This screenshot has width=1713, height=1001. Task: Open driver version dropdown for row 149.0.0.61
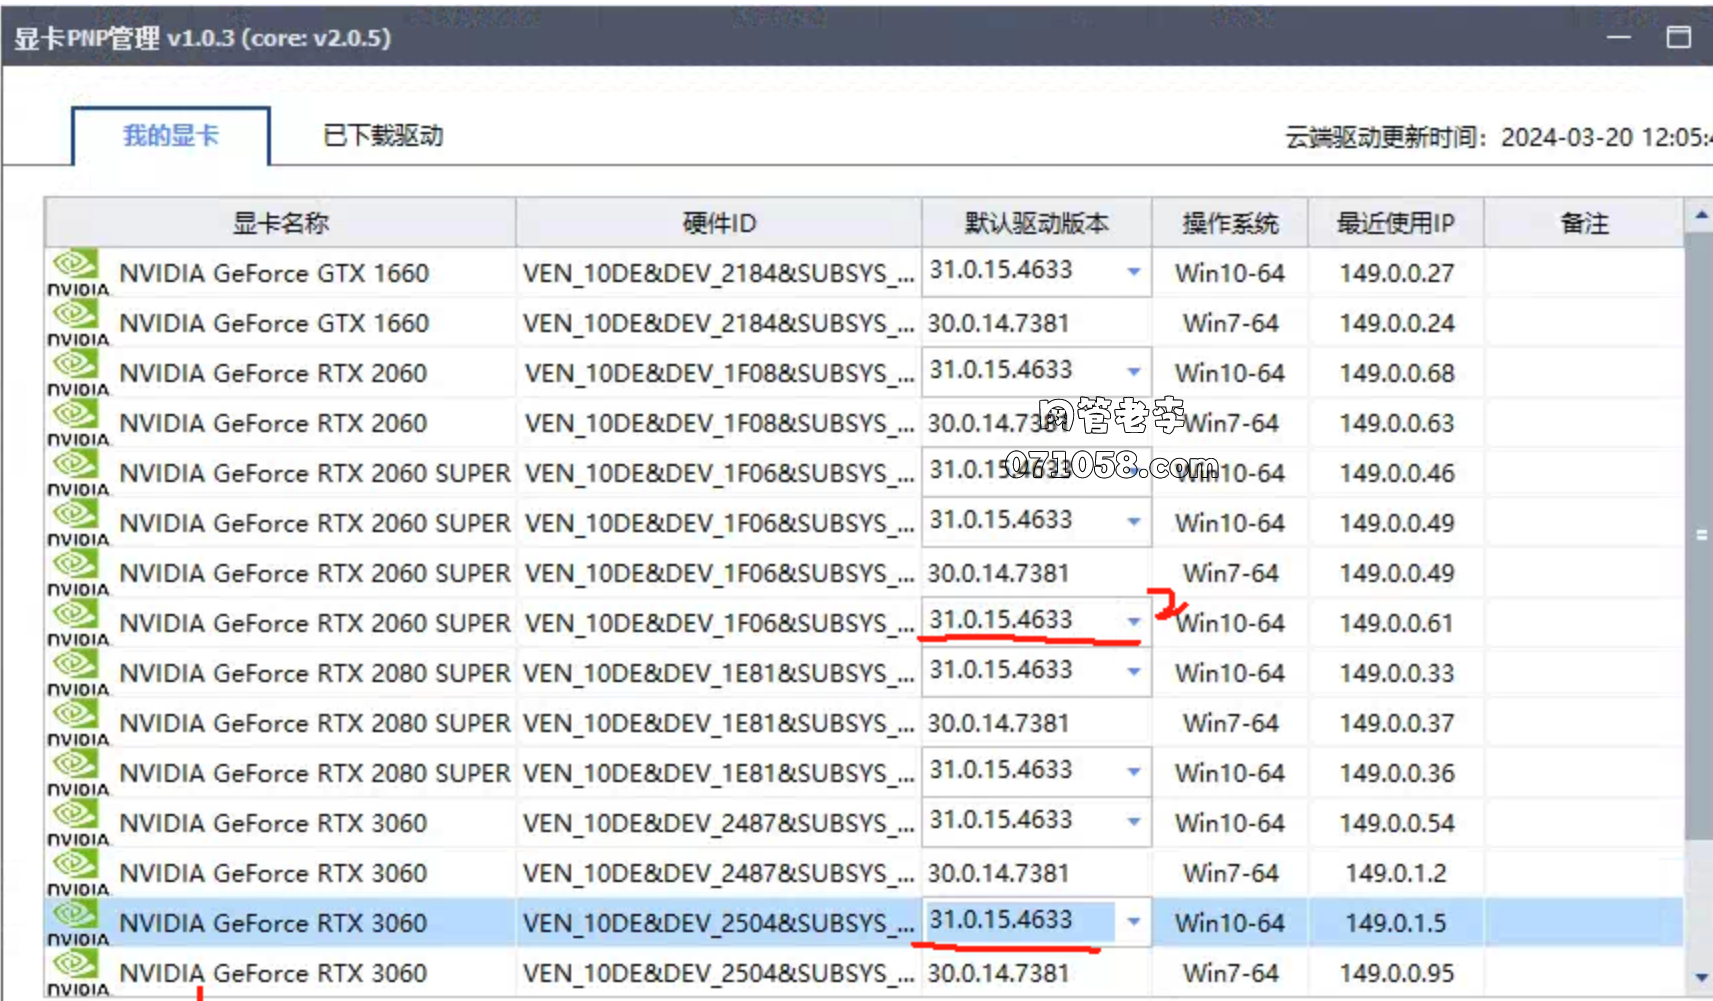click(x=1133, y=622)
